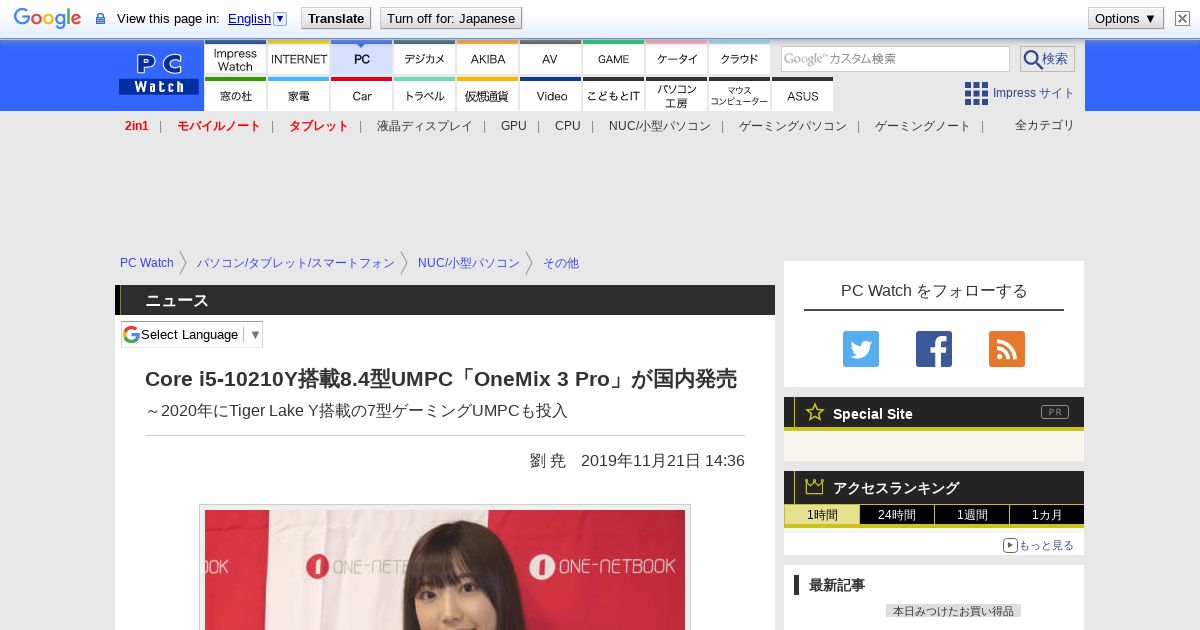This screenshot has height=630, width=1200.
Task: Open the INTERNET nav tab
Action: click(299, 58)
